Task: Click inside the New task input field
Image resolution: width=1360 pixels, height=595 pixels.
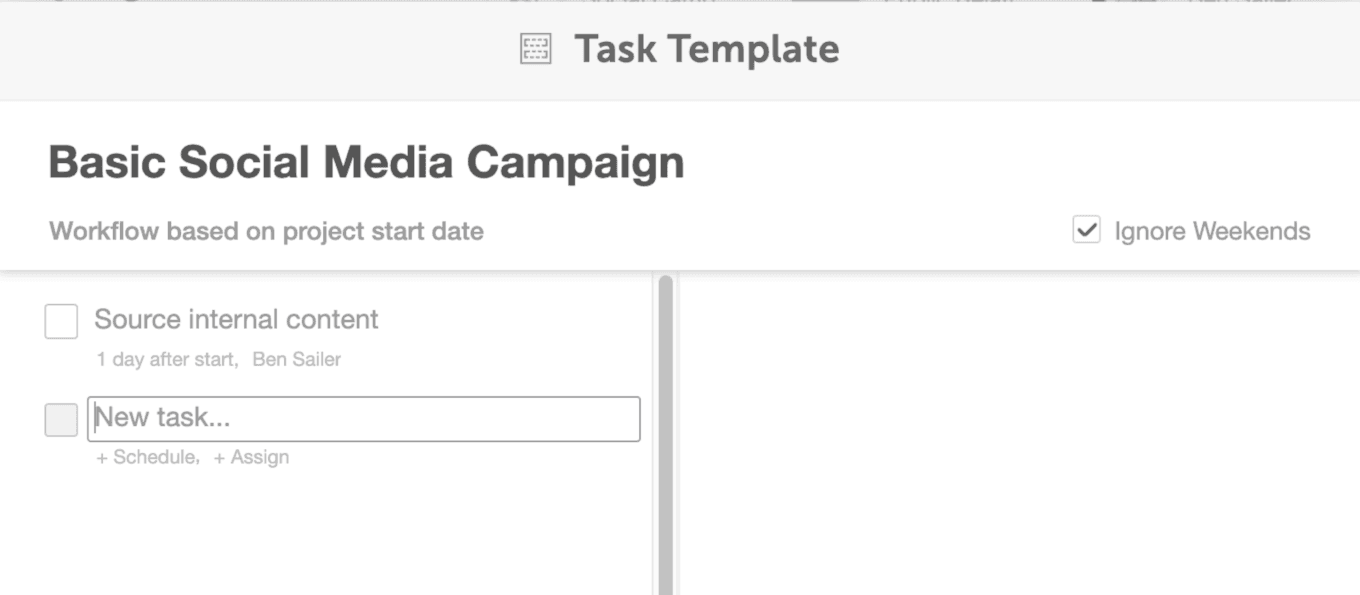Action: point(363,419)
